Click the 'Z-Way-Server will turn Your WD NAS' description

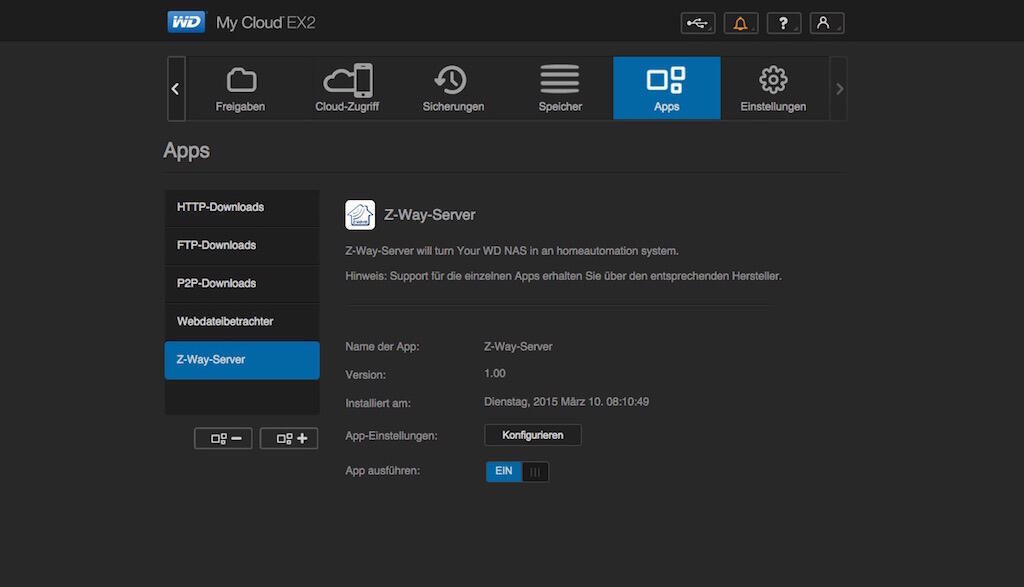[x=512, y=251]
